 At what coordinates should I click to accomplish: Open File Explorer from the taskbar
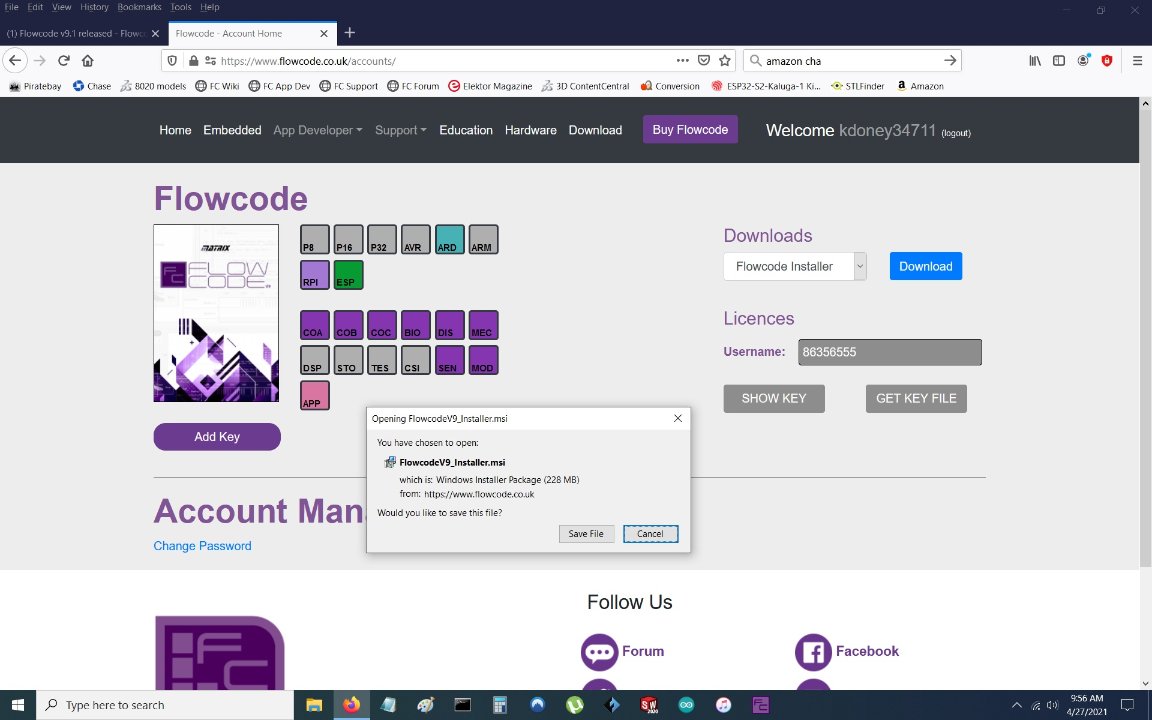(x=314, y=705)
